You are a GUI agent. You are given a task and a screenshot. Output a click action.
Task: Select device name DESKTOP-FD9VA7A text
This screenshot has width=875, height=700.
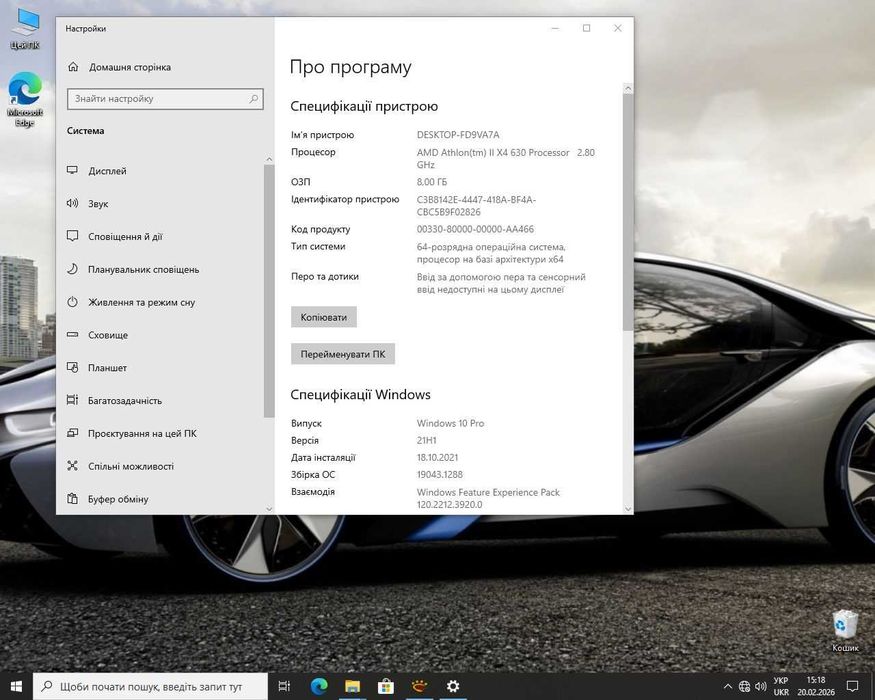point(458,135)
